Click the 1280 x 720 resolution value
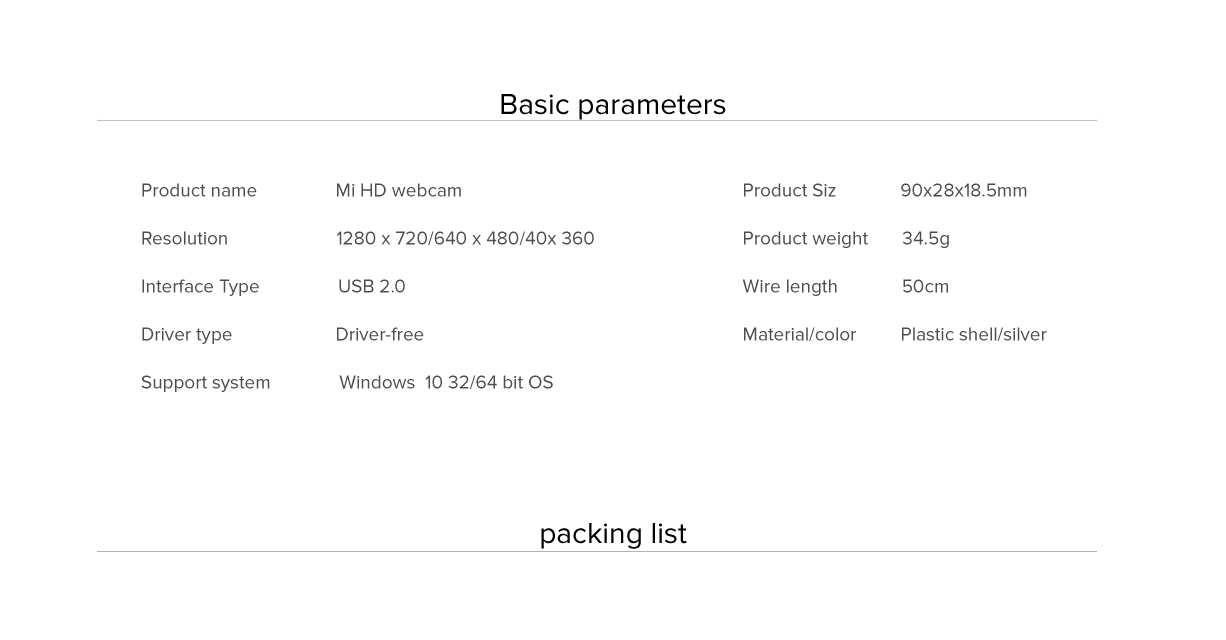1226x640 pixels. point(465,239)
